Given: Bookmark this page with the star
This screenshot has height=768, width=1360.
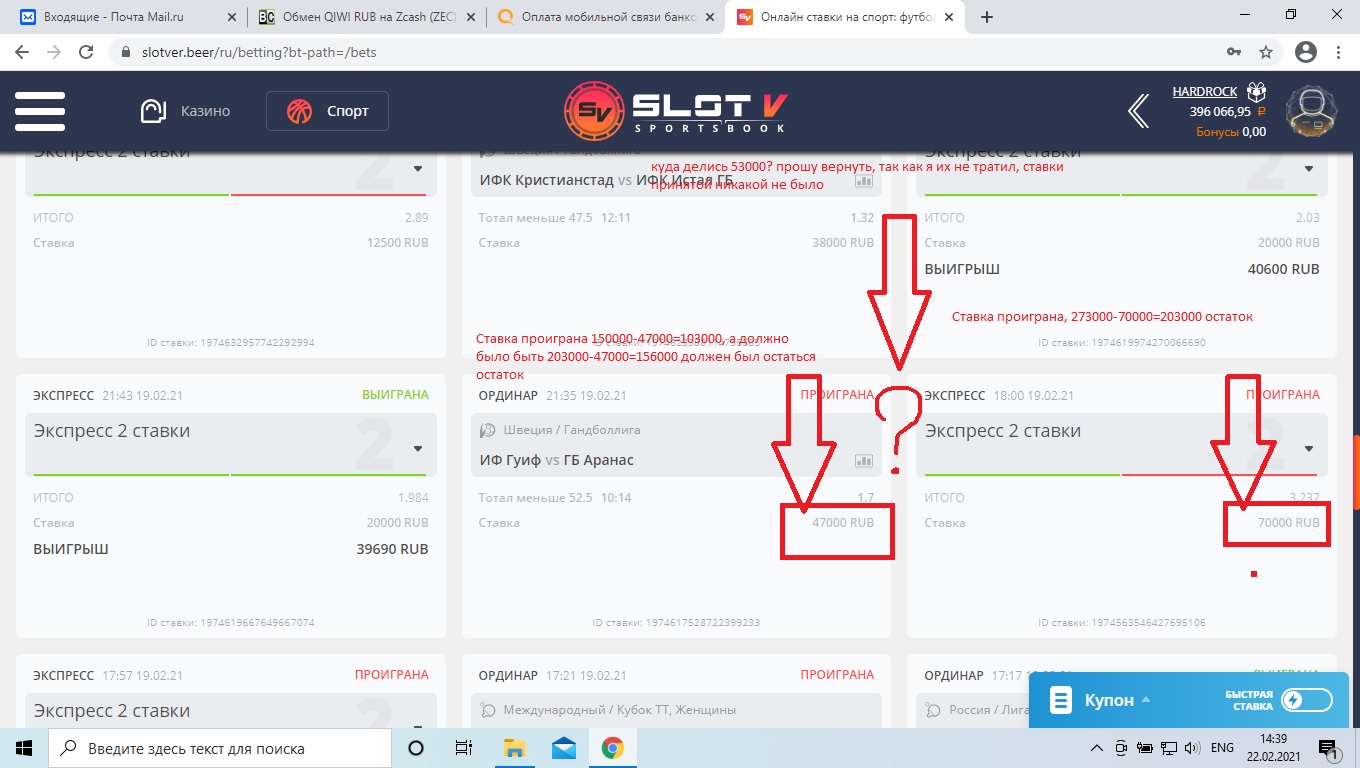Looking at the screenshot, I should [1265, 52].
